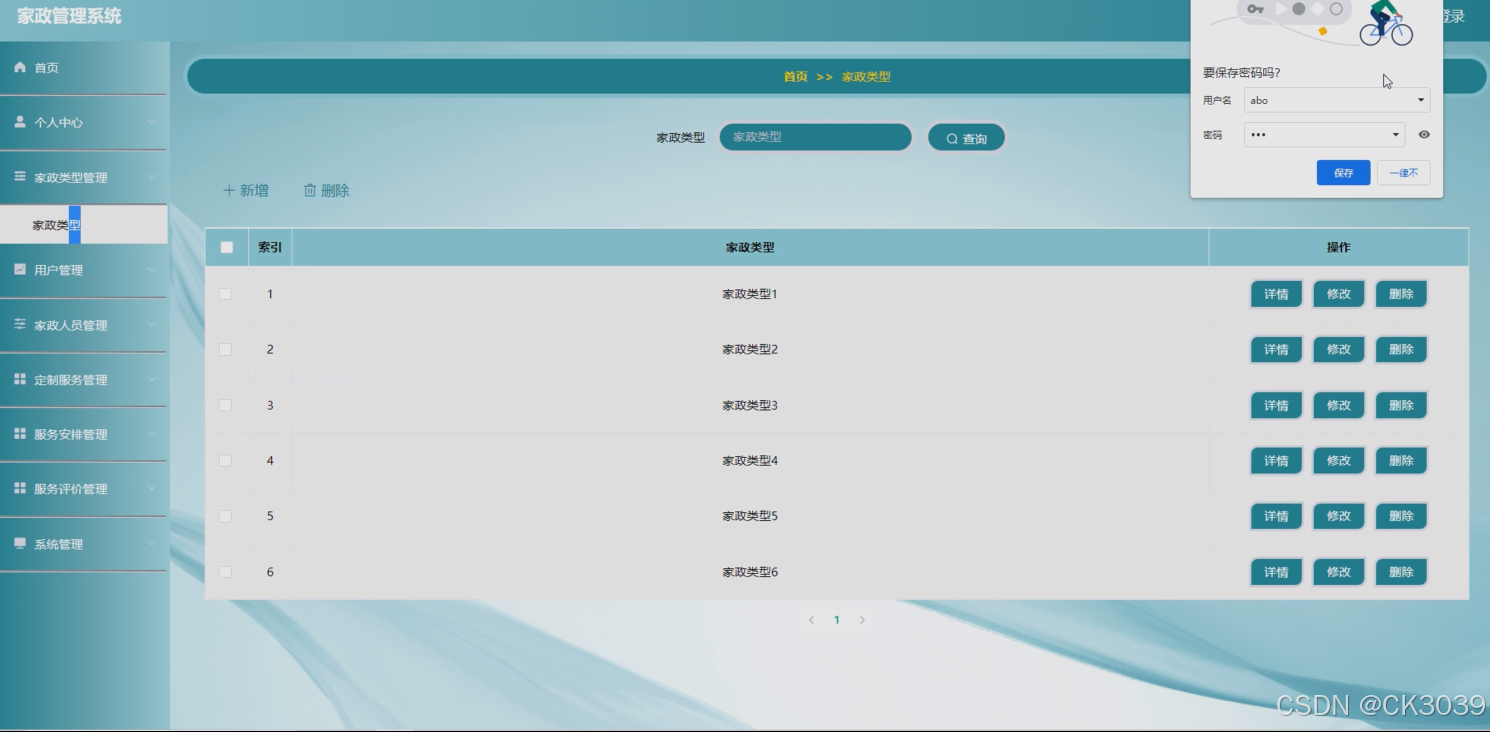Click the grid icon beside 服务安排管理

click(20, 434)
